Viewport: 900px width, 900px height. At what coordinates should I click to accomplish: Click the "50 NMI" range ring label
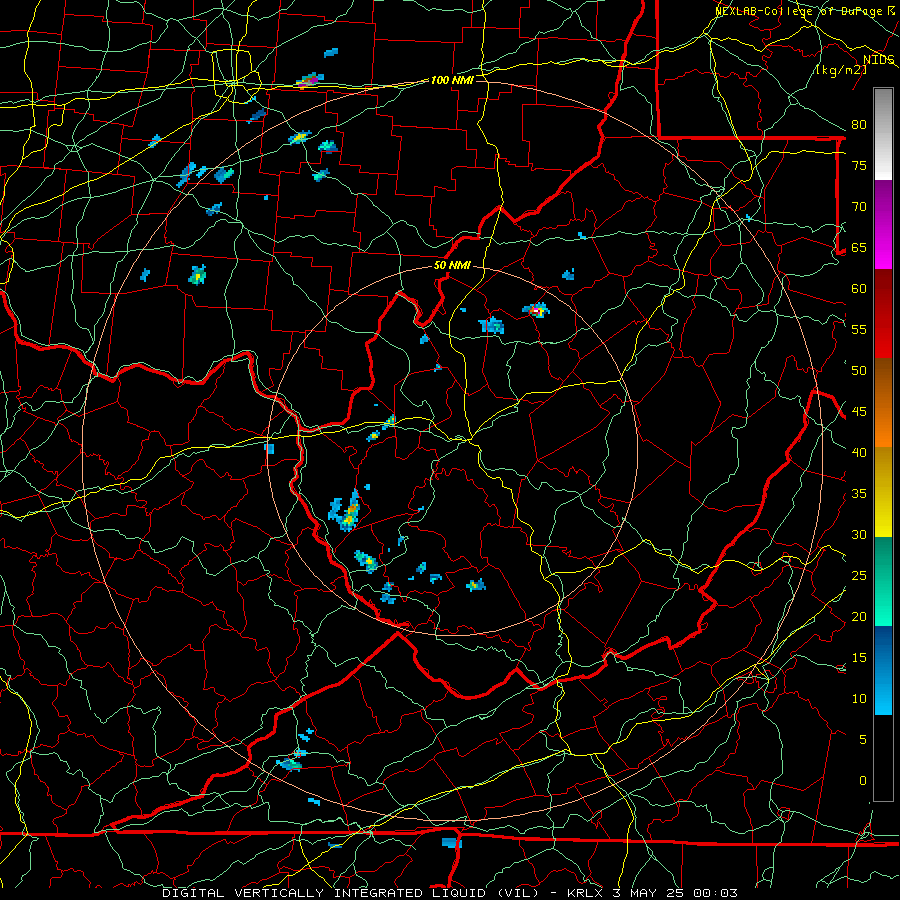pos(452,265)
